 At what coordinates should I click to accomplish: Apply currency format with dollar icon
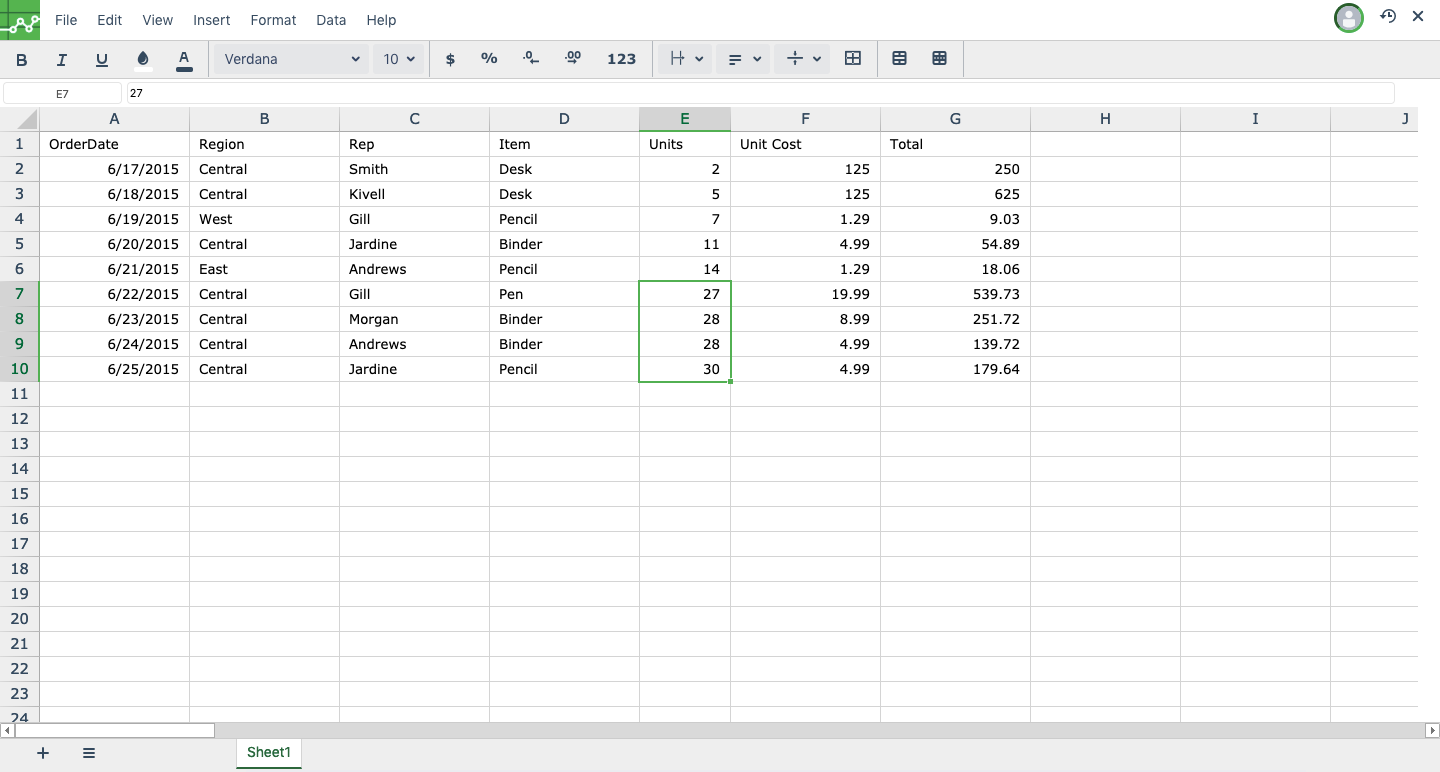point(450,60)
